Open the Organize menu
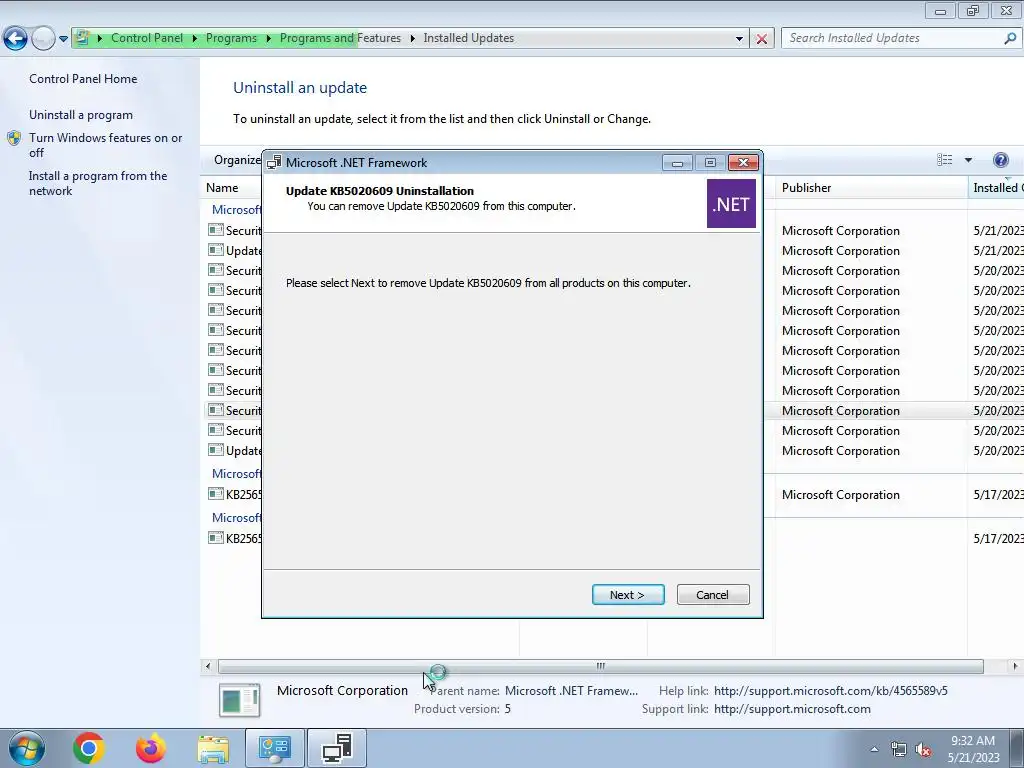 pyautogui.click(x=238, y=160)
